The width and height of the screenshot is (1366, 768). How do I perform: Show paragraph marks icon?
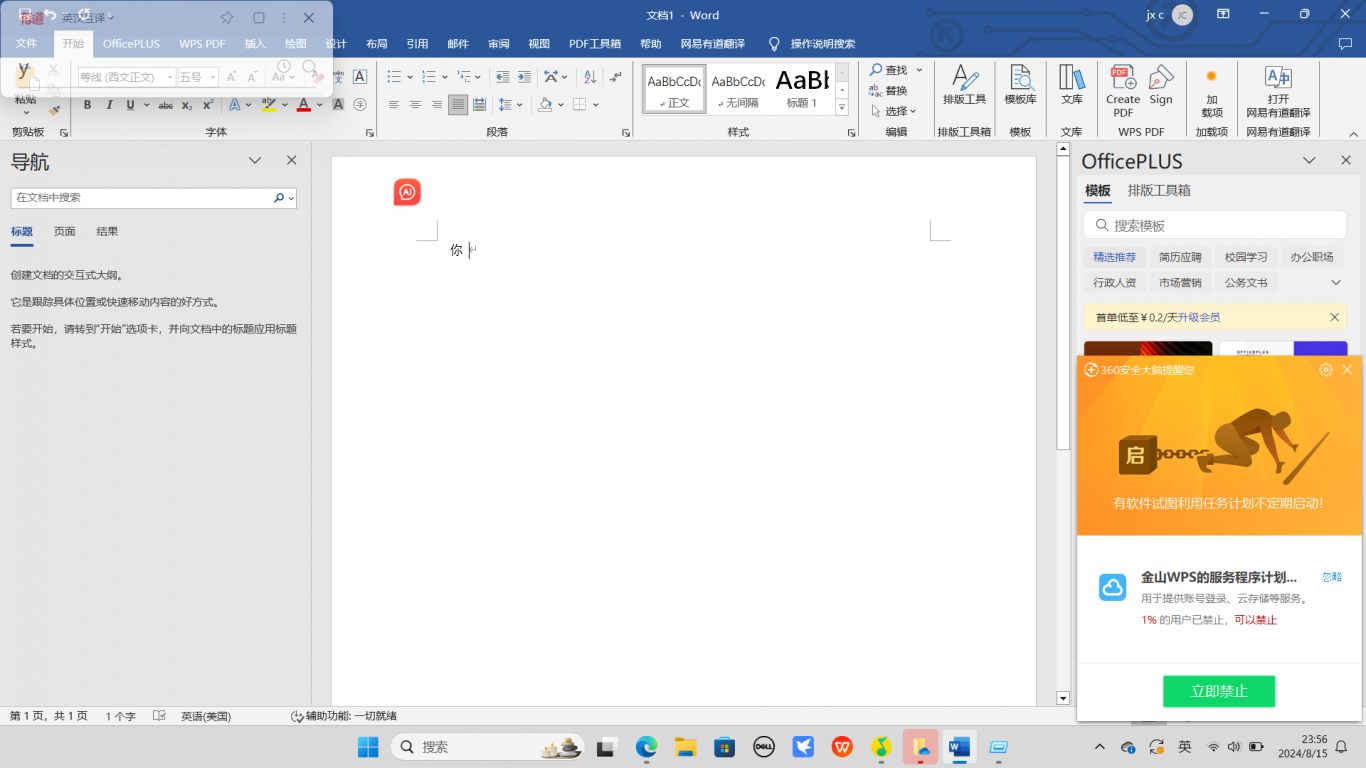tap(615, 77)
